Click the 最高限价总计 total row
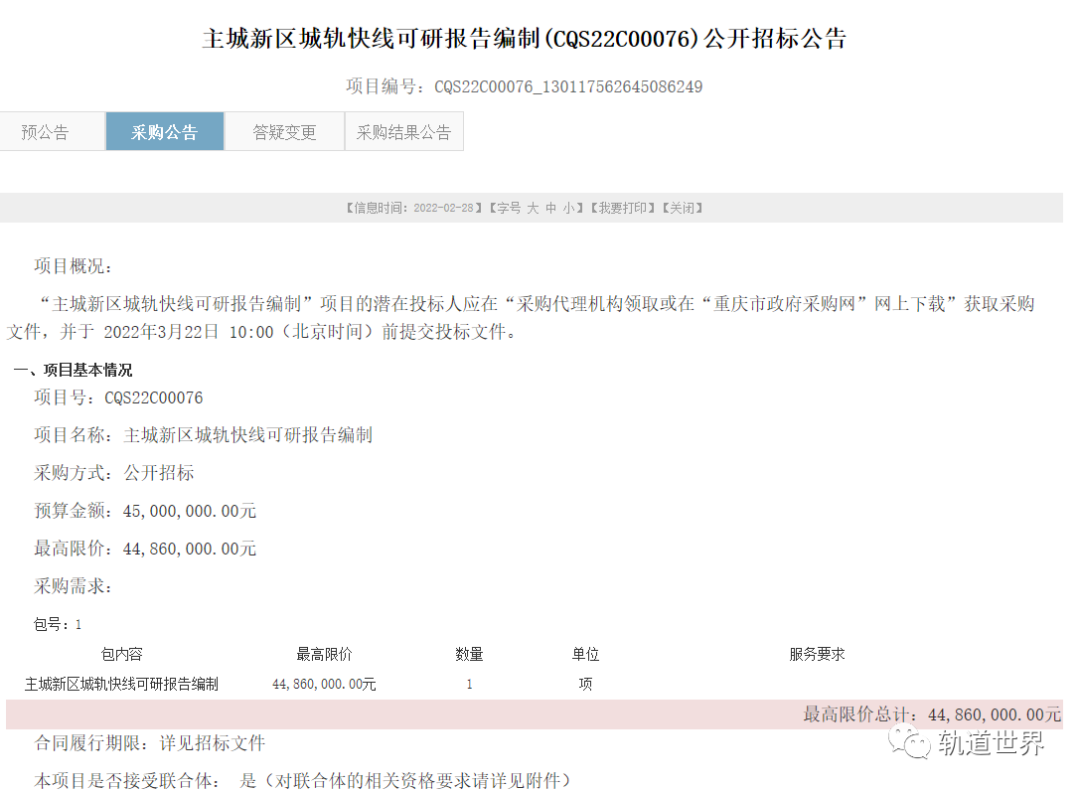The height and width of the screenshot is (791, 1080). tap(931, 714)
